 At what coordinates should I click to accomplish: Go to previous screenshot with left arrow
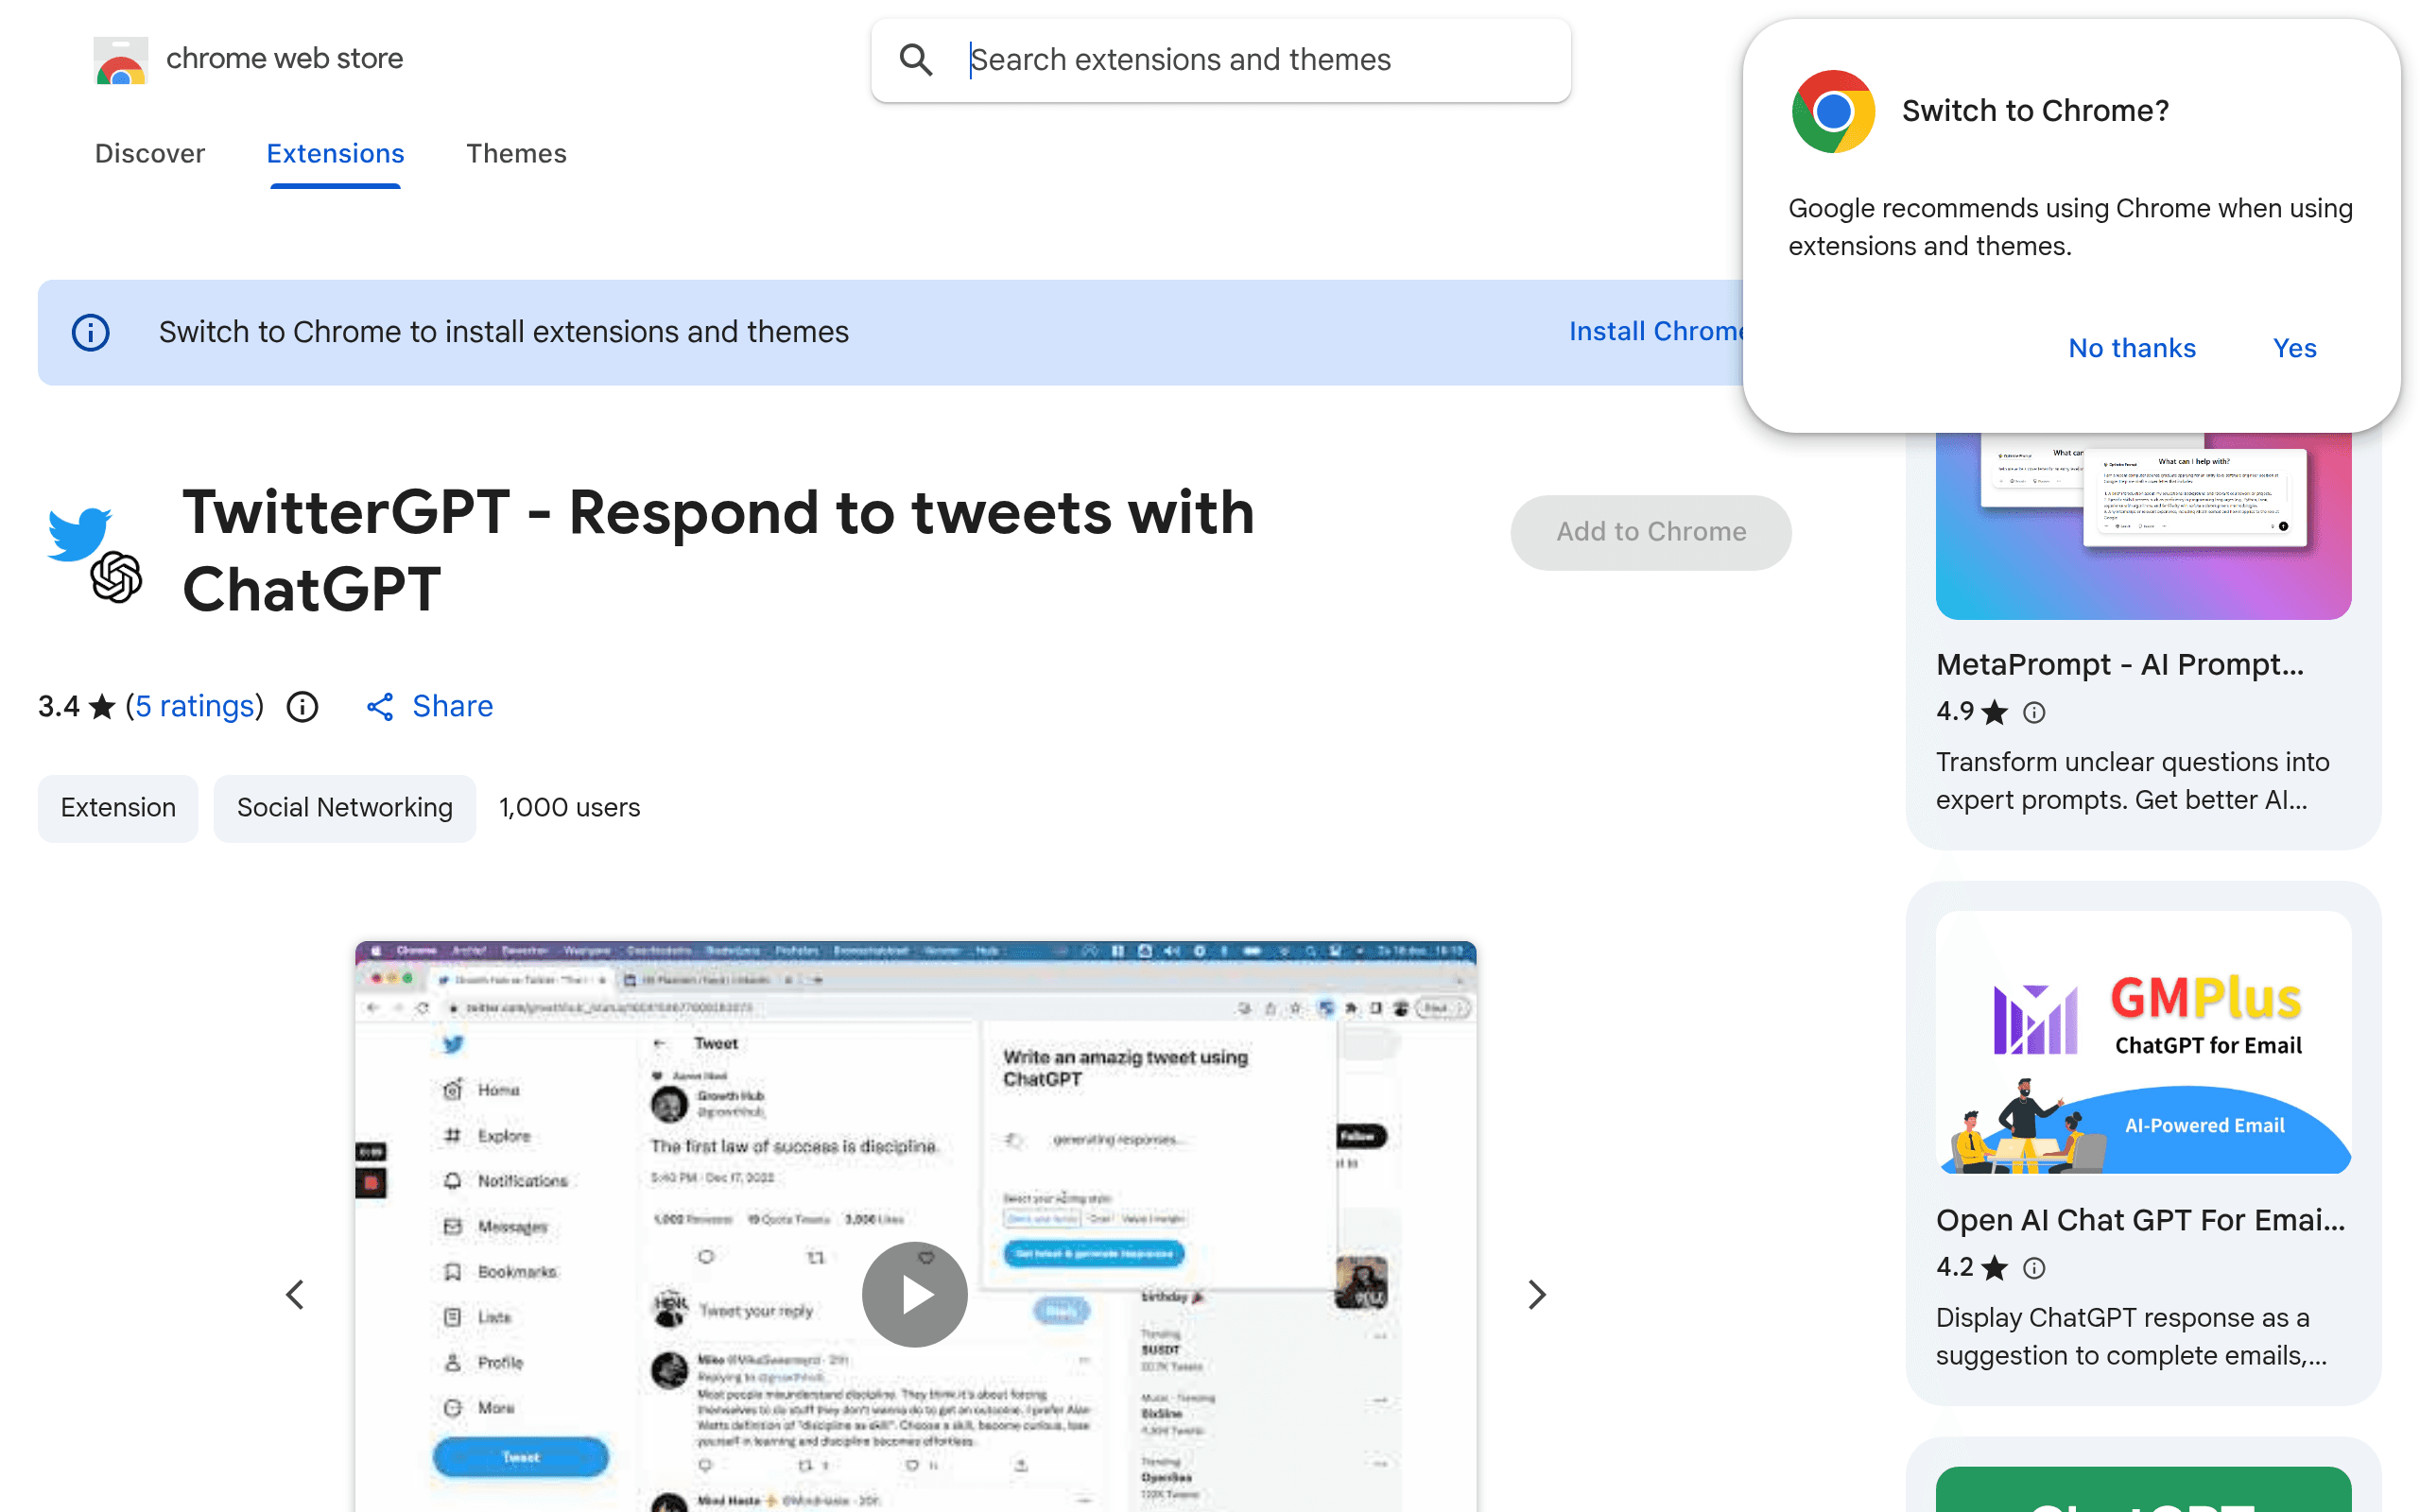[295, 1295]
